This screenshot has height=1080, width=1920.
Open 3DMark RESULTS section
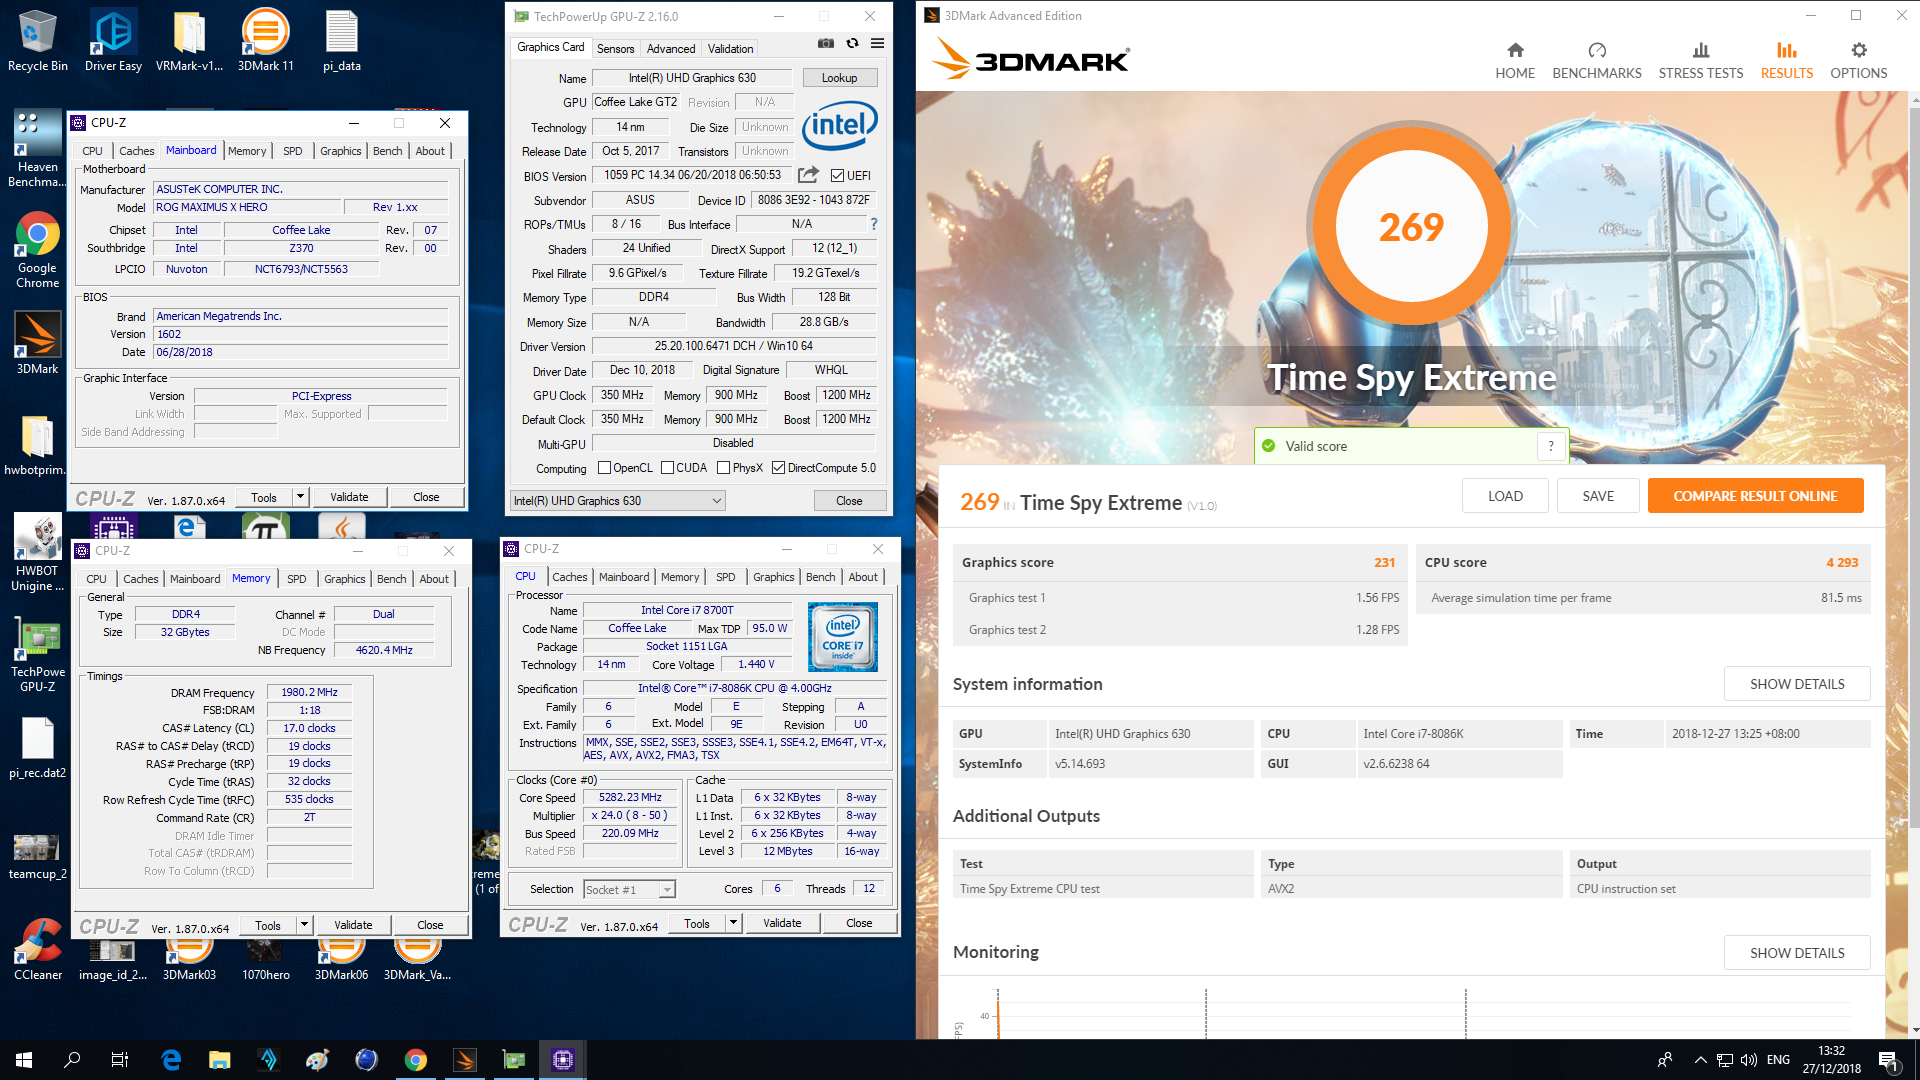1786,61
